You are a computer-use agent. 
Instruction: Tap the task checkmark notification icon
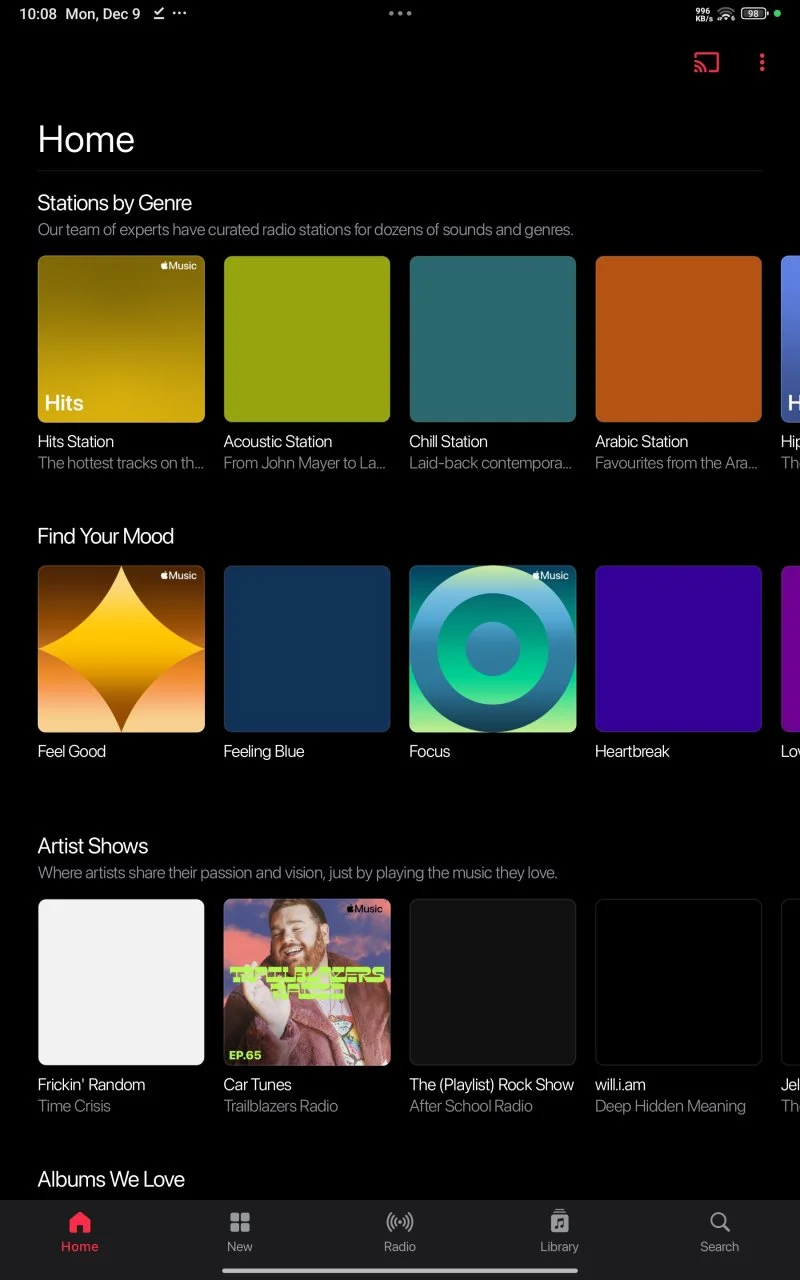click(x=159, y=14)
